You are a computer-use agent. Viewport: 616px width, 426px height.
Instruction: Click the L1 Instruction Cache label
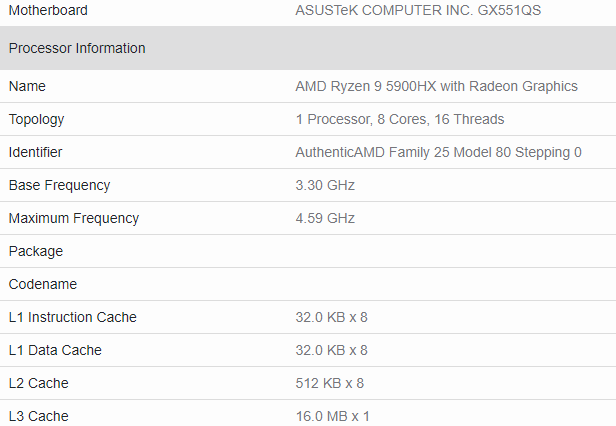coord(73,317)
